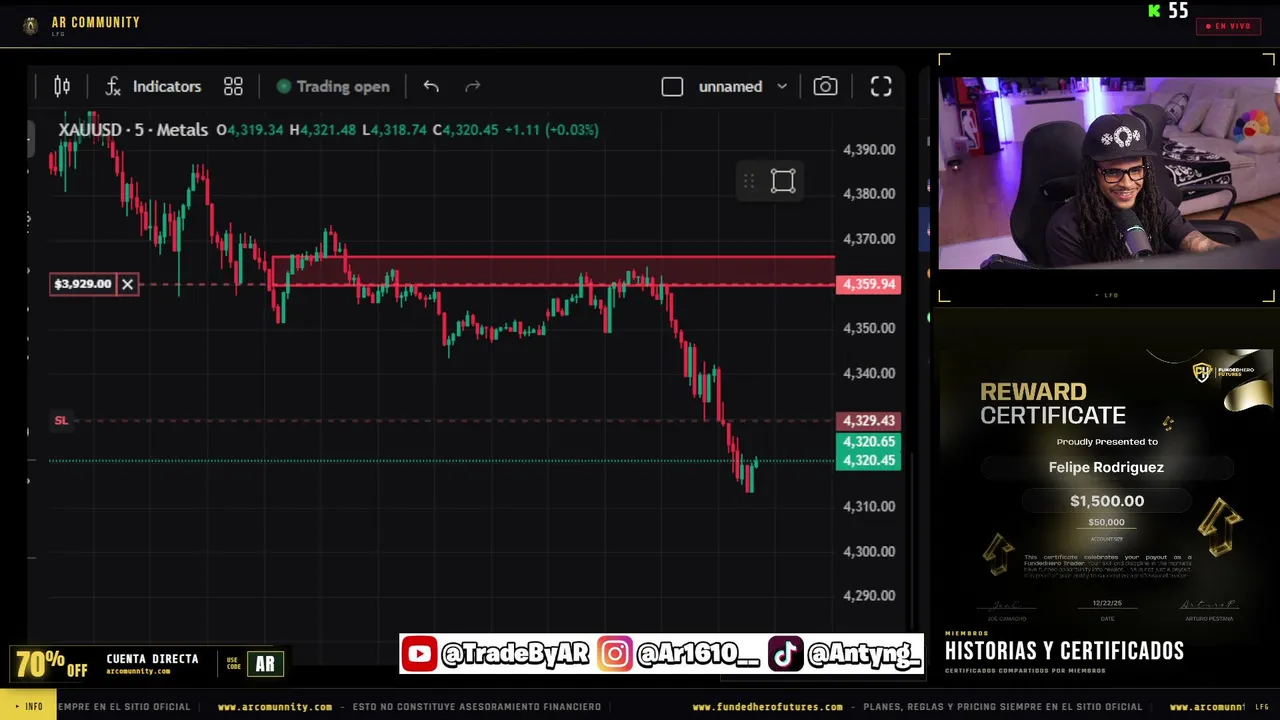This screenshot has height=720, width=1280.
Task: Select the SL stop-loss marker
Action: [x=61, y=421]
